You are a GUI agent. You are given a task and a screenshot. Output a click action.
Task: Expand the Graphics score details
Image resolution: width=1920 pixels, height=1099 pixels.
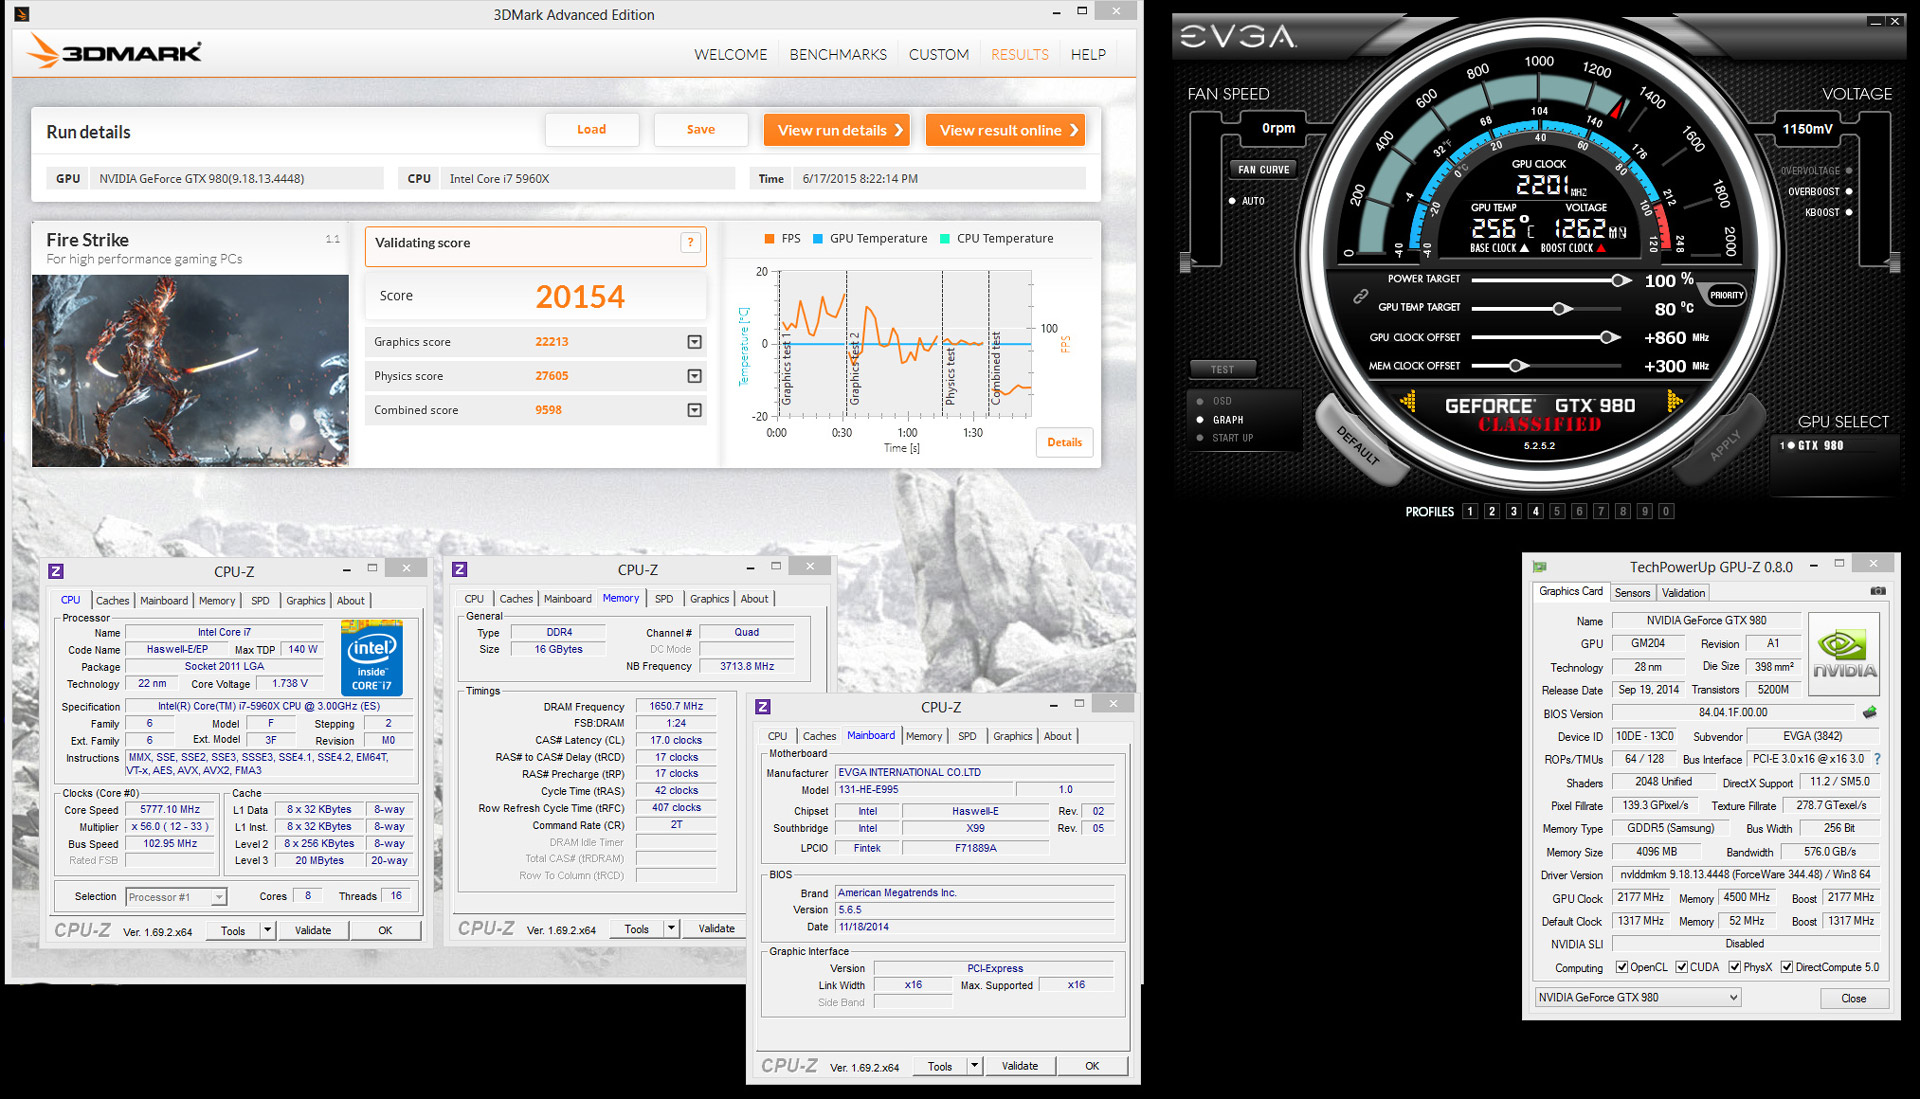[694, 342]
